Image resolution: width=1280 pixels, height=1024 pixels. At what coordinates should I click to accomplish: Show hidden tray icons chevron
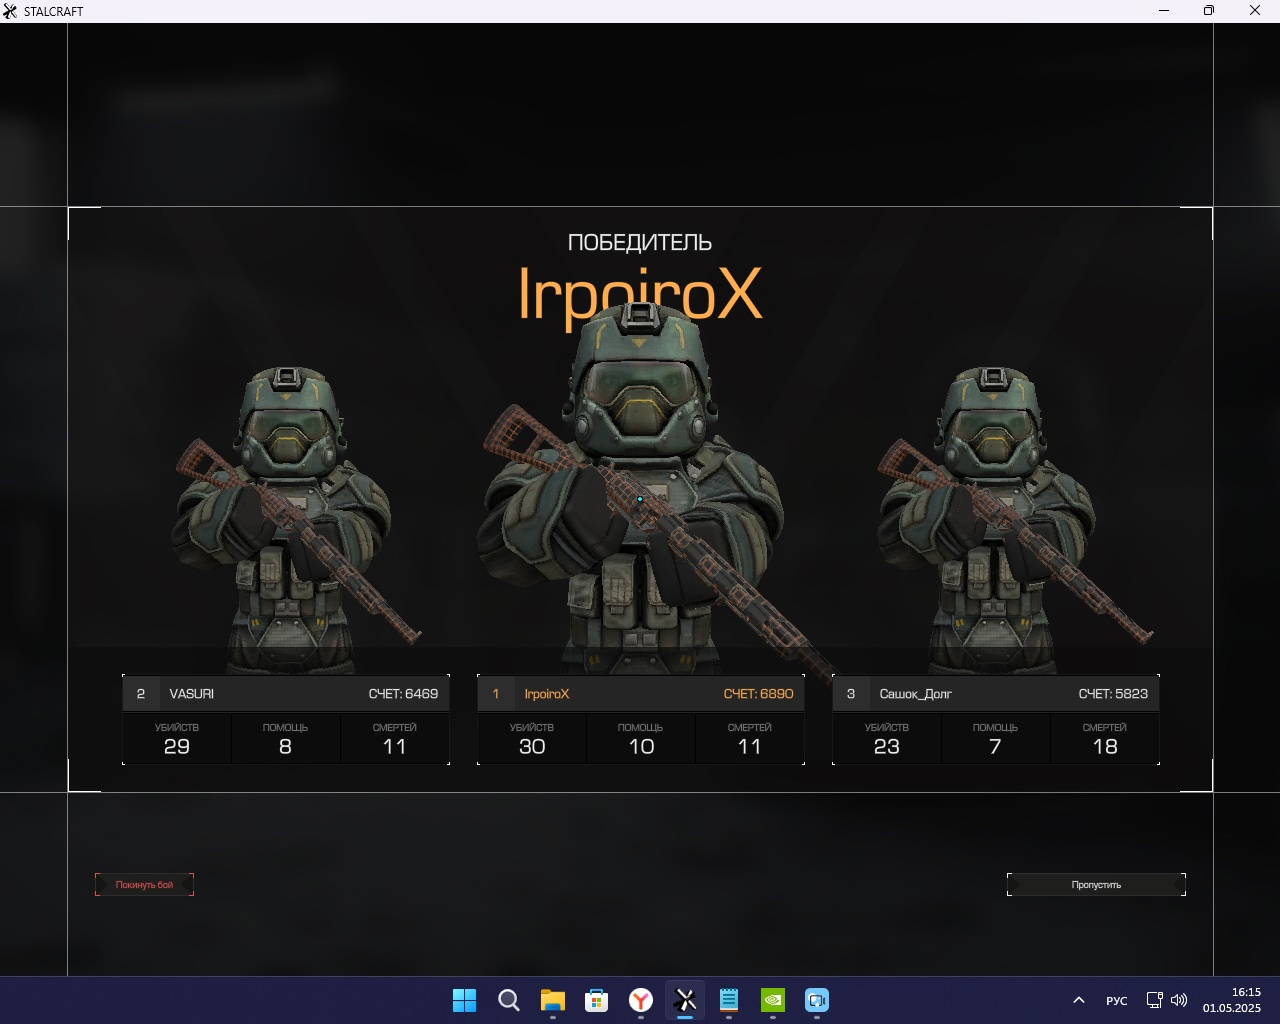click(x=1079, y=1000)
